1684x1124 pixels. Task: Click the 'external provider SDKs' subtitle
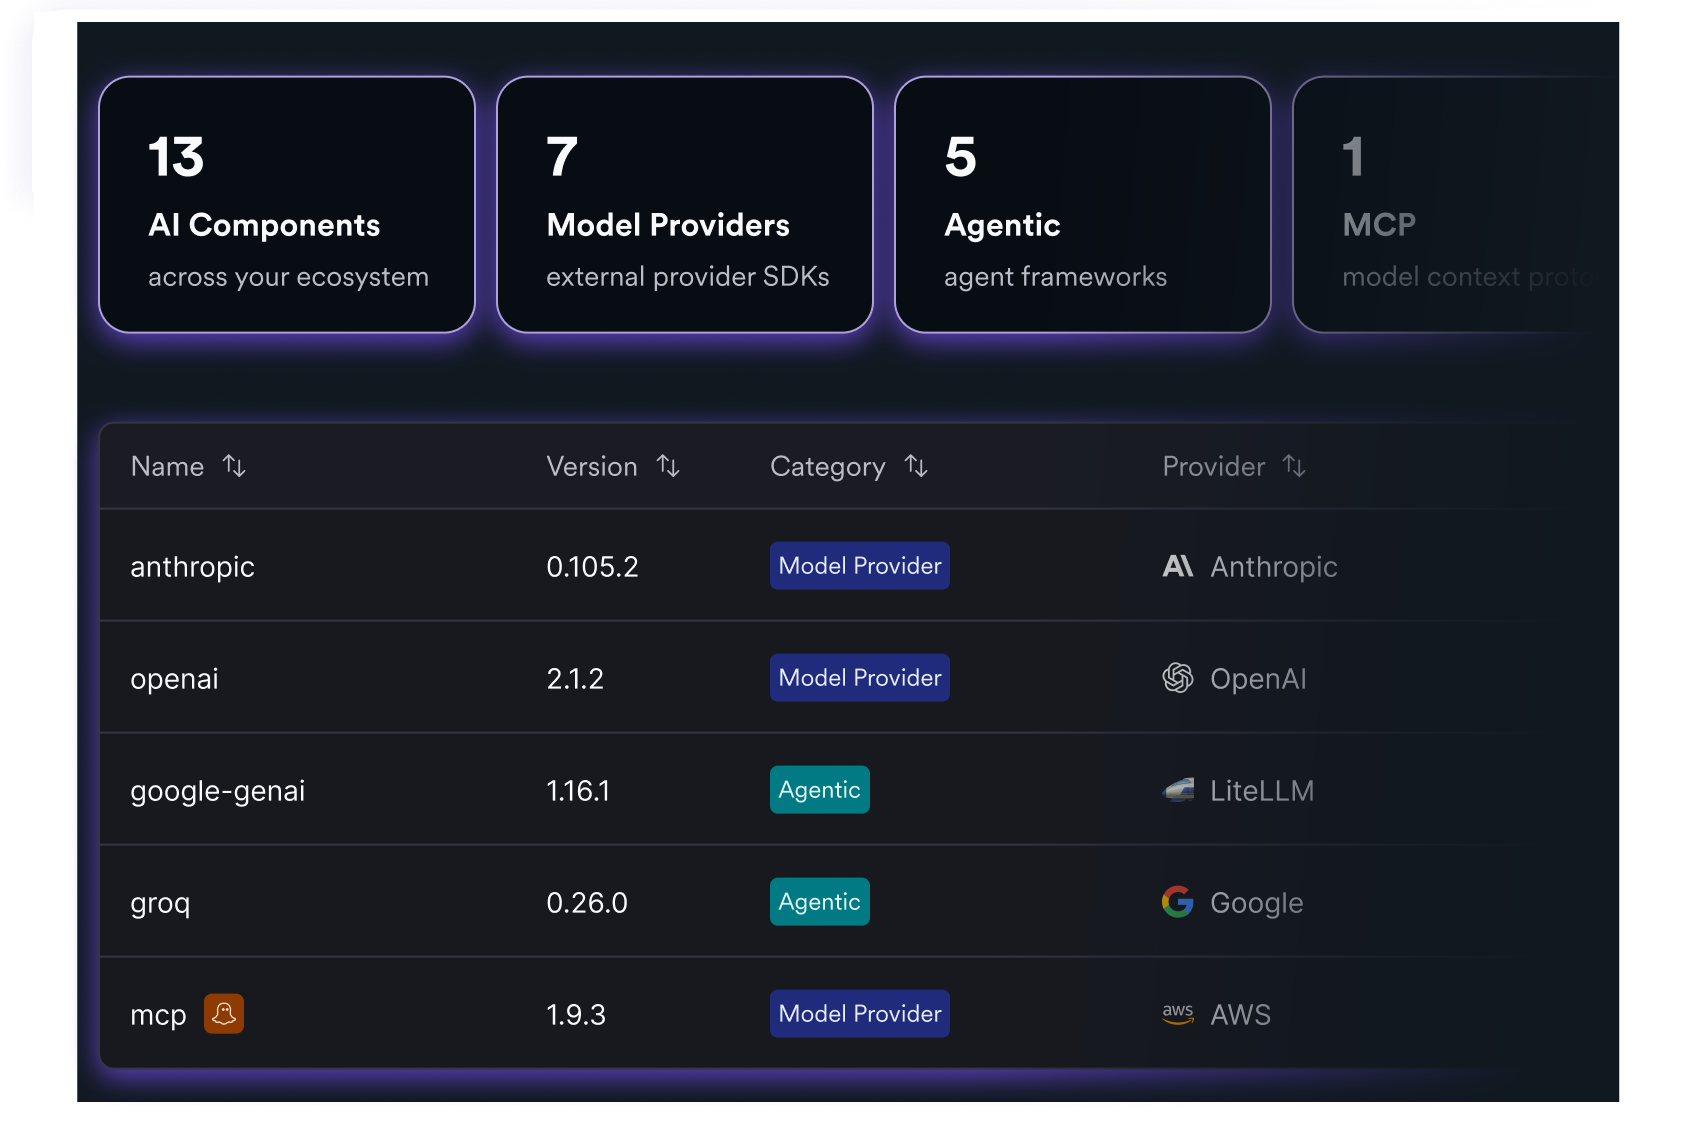[x=688, y=277]
